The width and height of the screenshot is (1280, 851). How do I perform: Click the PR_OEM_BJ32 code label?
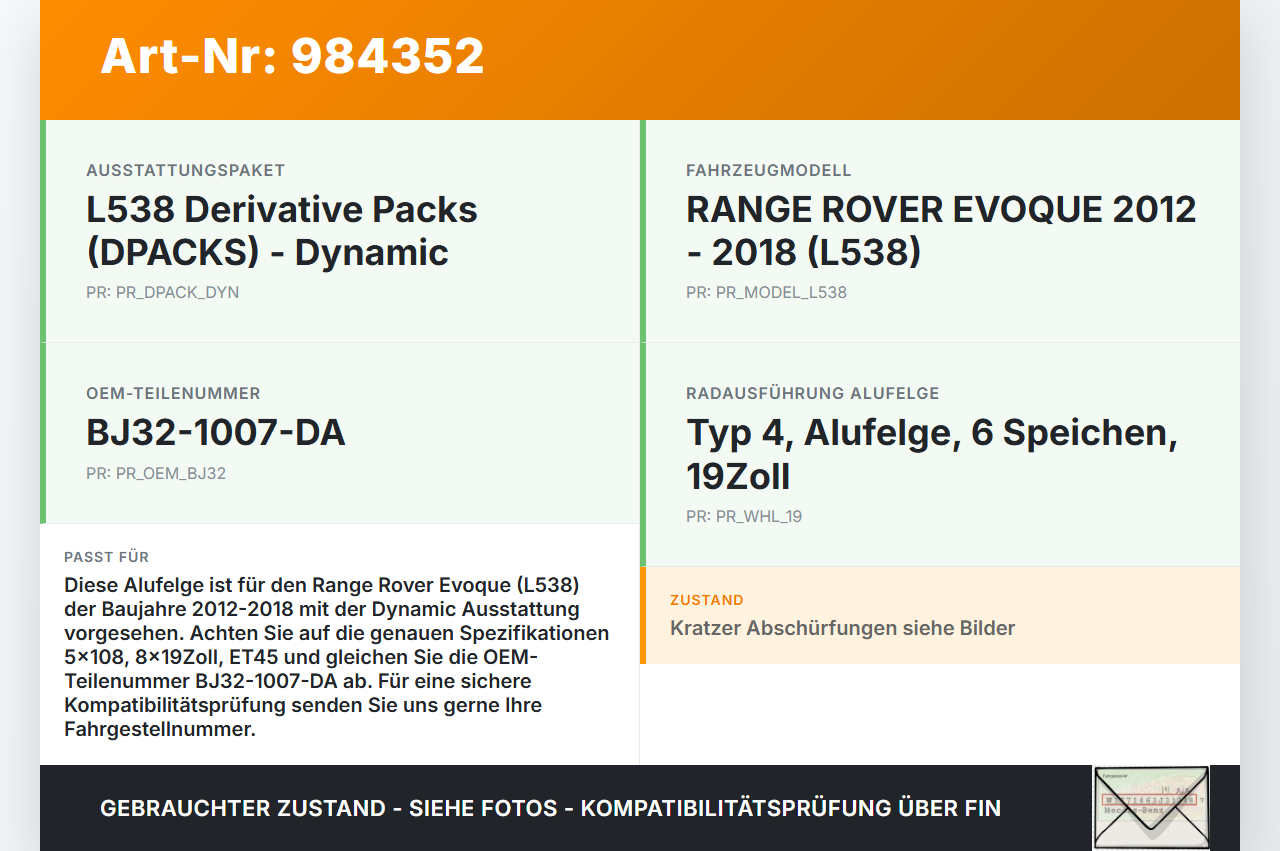click(x=156, y=474)
